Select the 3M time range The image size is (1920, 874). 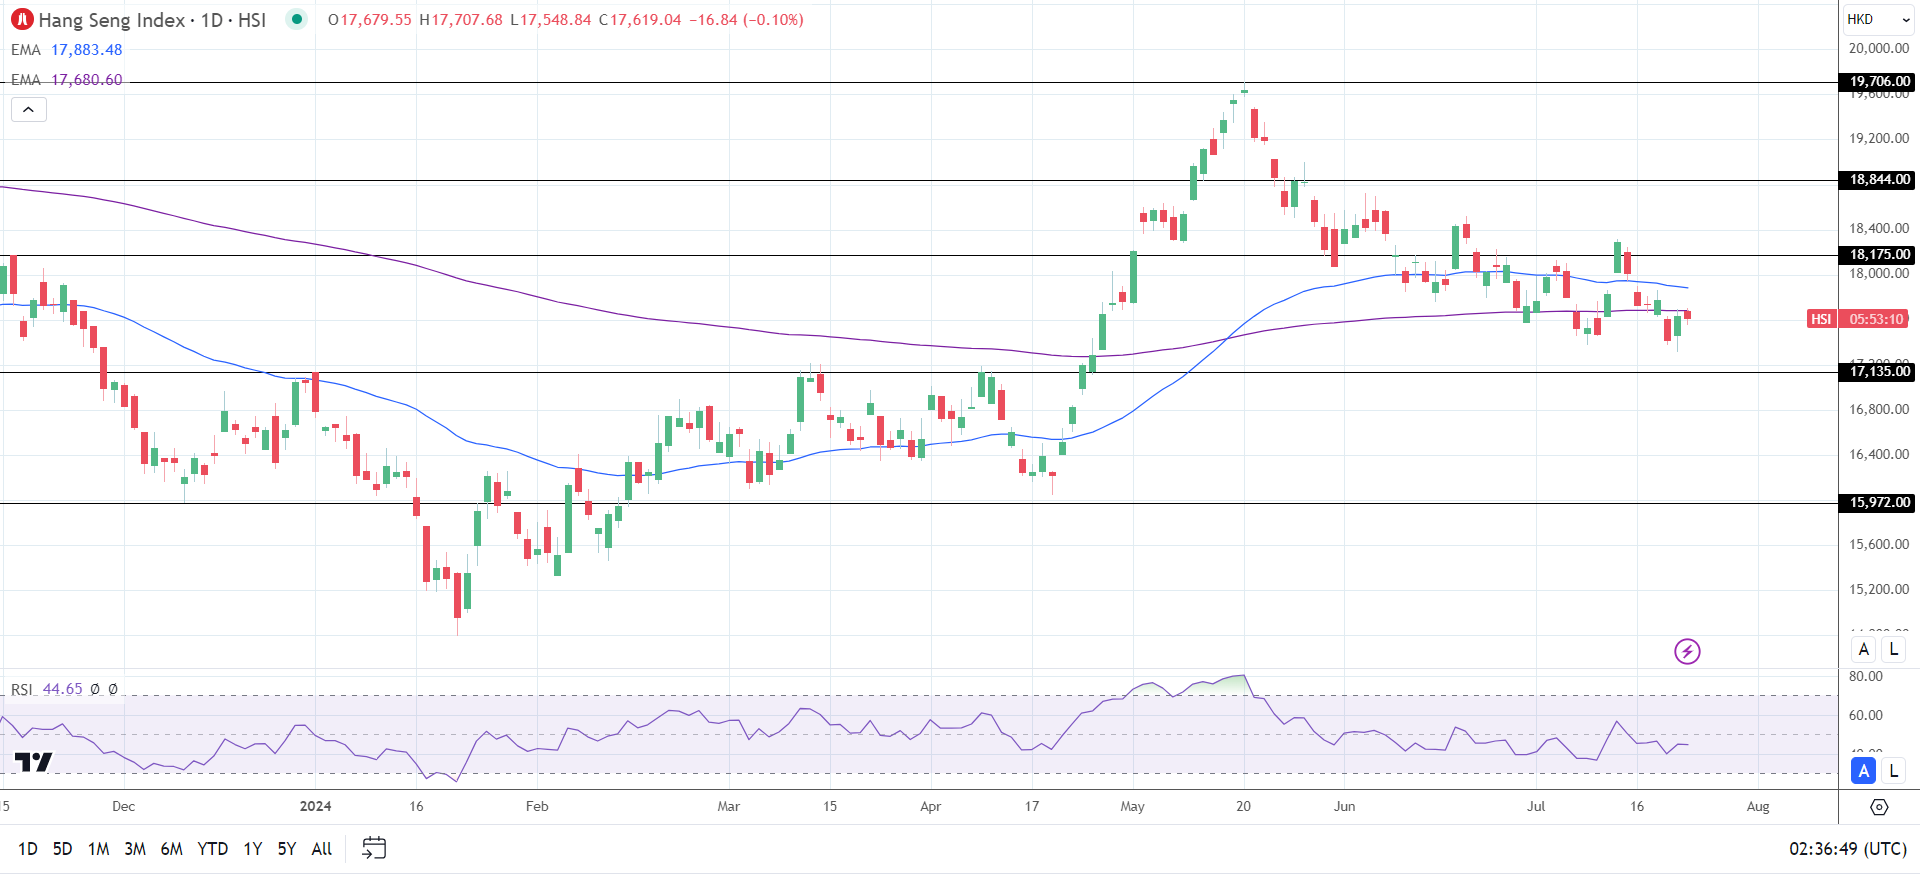pyautogui.click(x=135, y=849)
